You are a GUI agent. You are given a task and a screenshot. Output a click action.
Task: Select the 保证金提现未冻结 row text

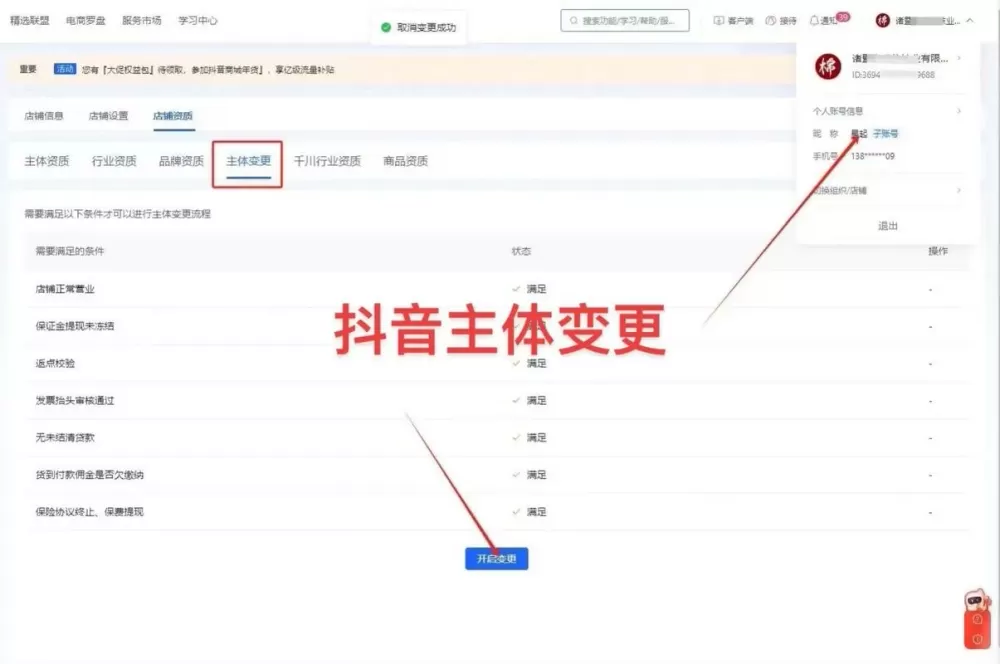[x=75, y=326]
